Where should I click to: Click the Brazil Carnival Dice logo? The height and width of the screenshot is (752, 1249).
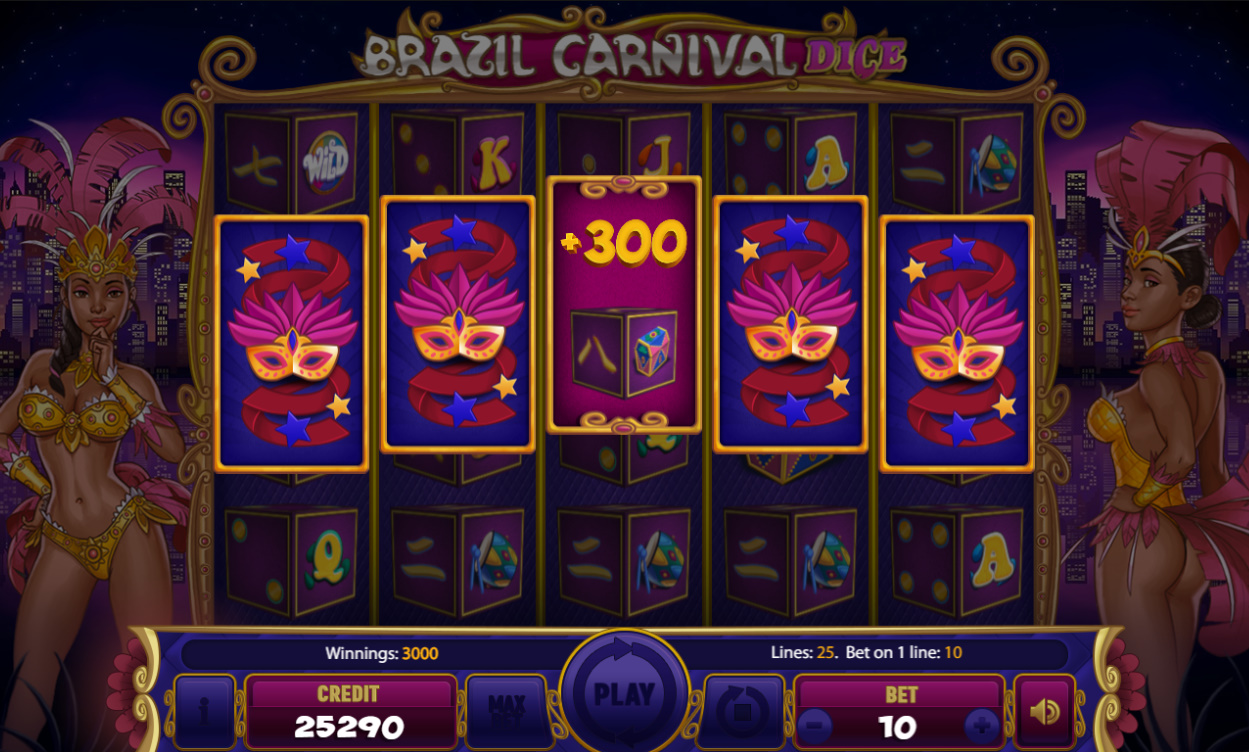point(634,56)
